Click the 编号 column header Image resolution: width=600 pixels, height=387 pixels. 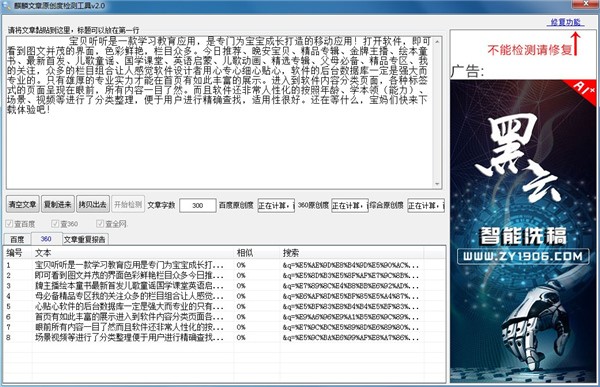pyautogui.click(x=18, y=253)
